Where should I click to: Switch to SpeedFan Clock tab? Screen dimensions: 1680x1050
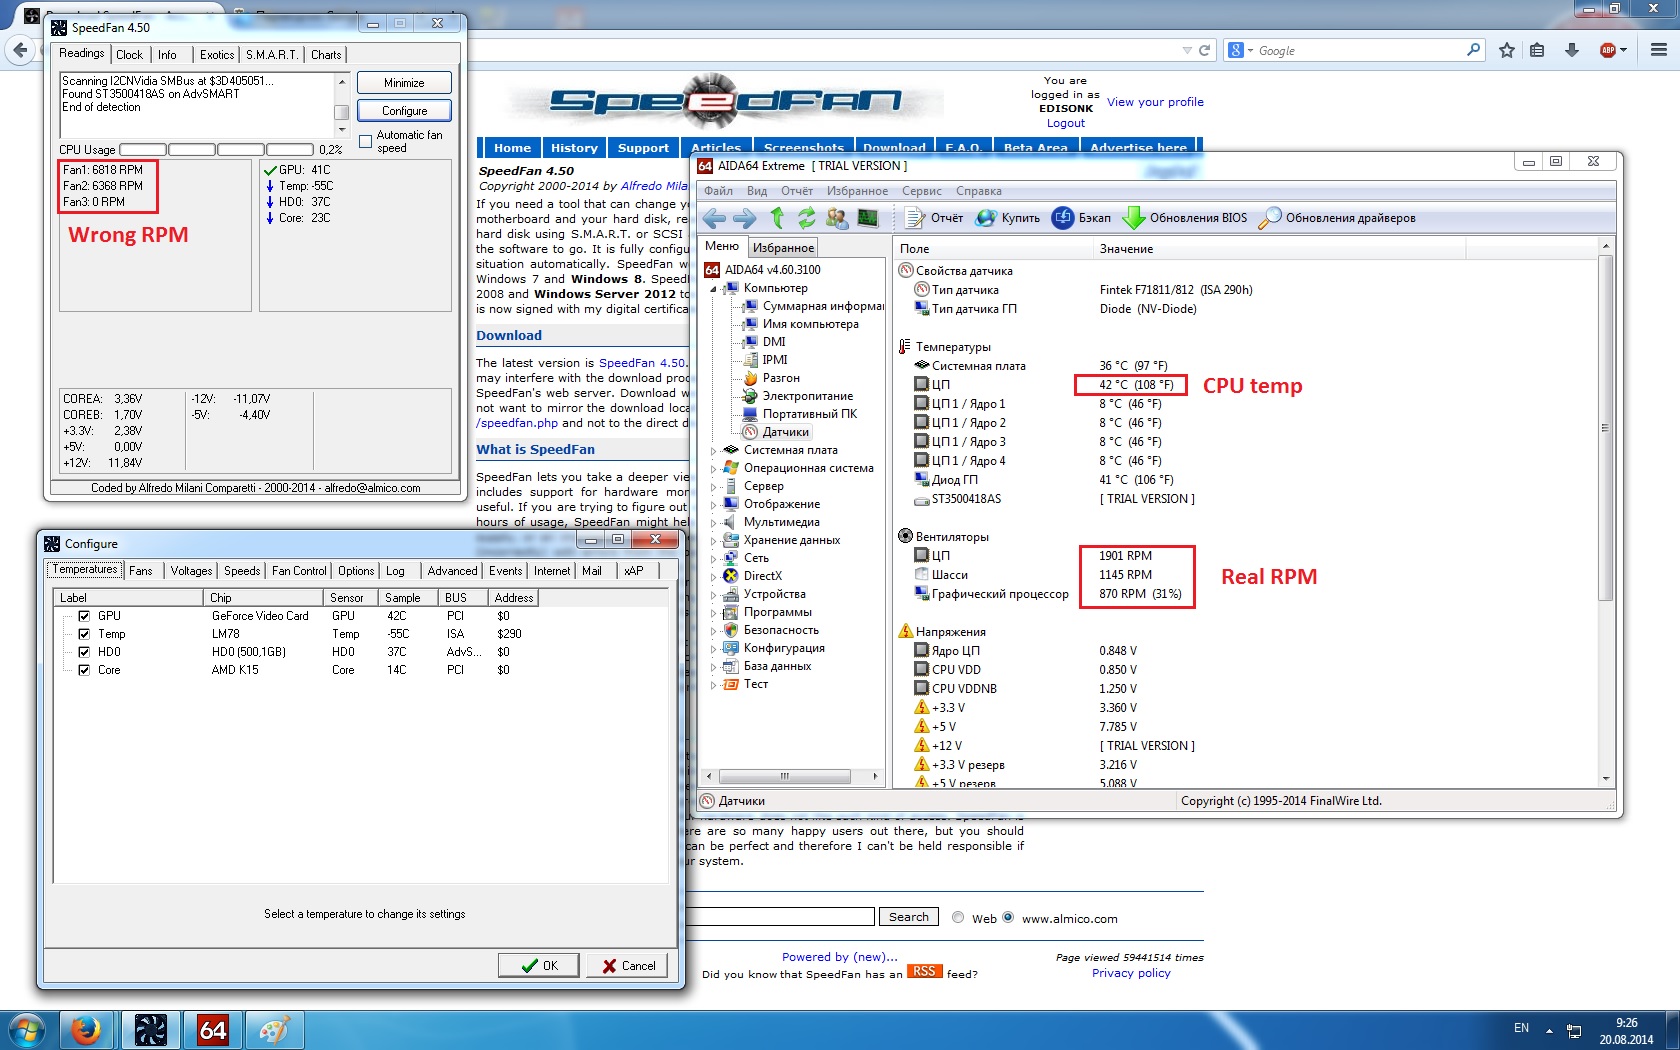click(129, 55)
